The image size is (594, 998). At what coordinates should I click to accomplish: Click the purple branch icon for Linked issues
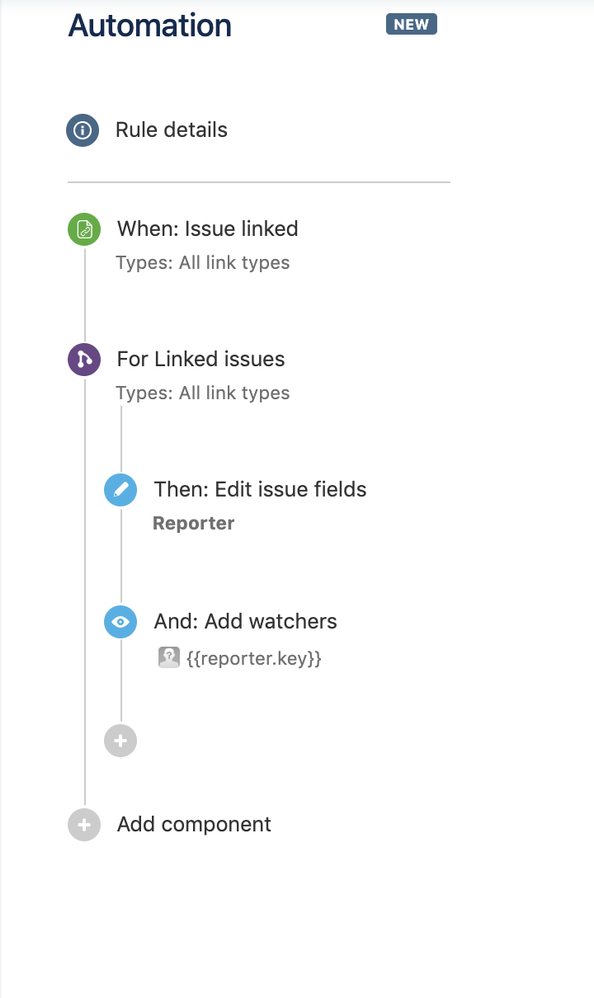pyautogui.click(x=83, y=359)
